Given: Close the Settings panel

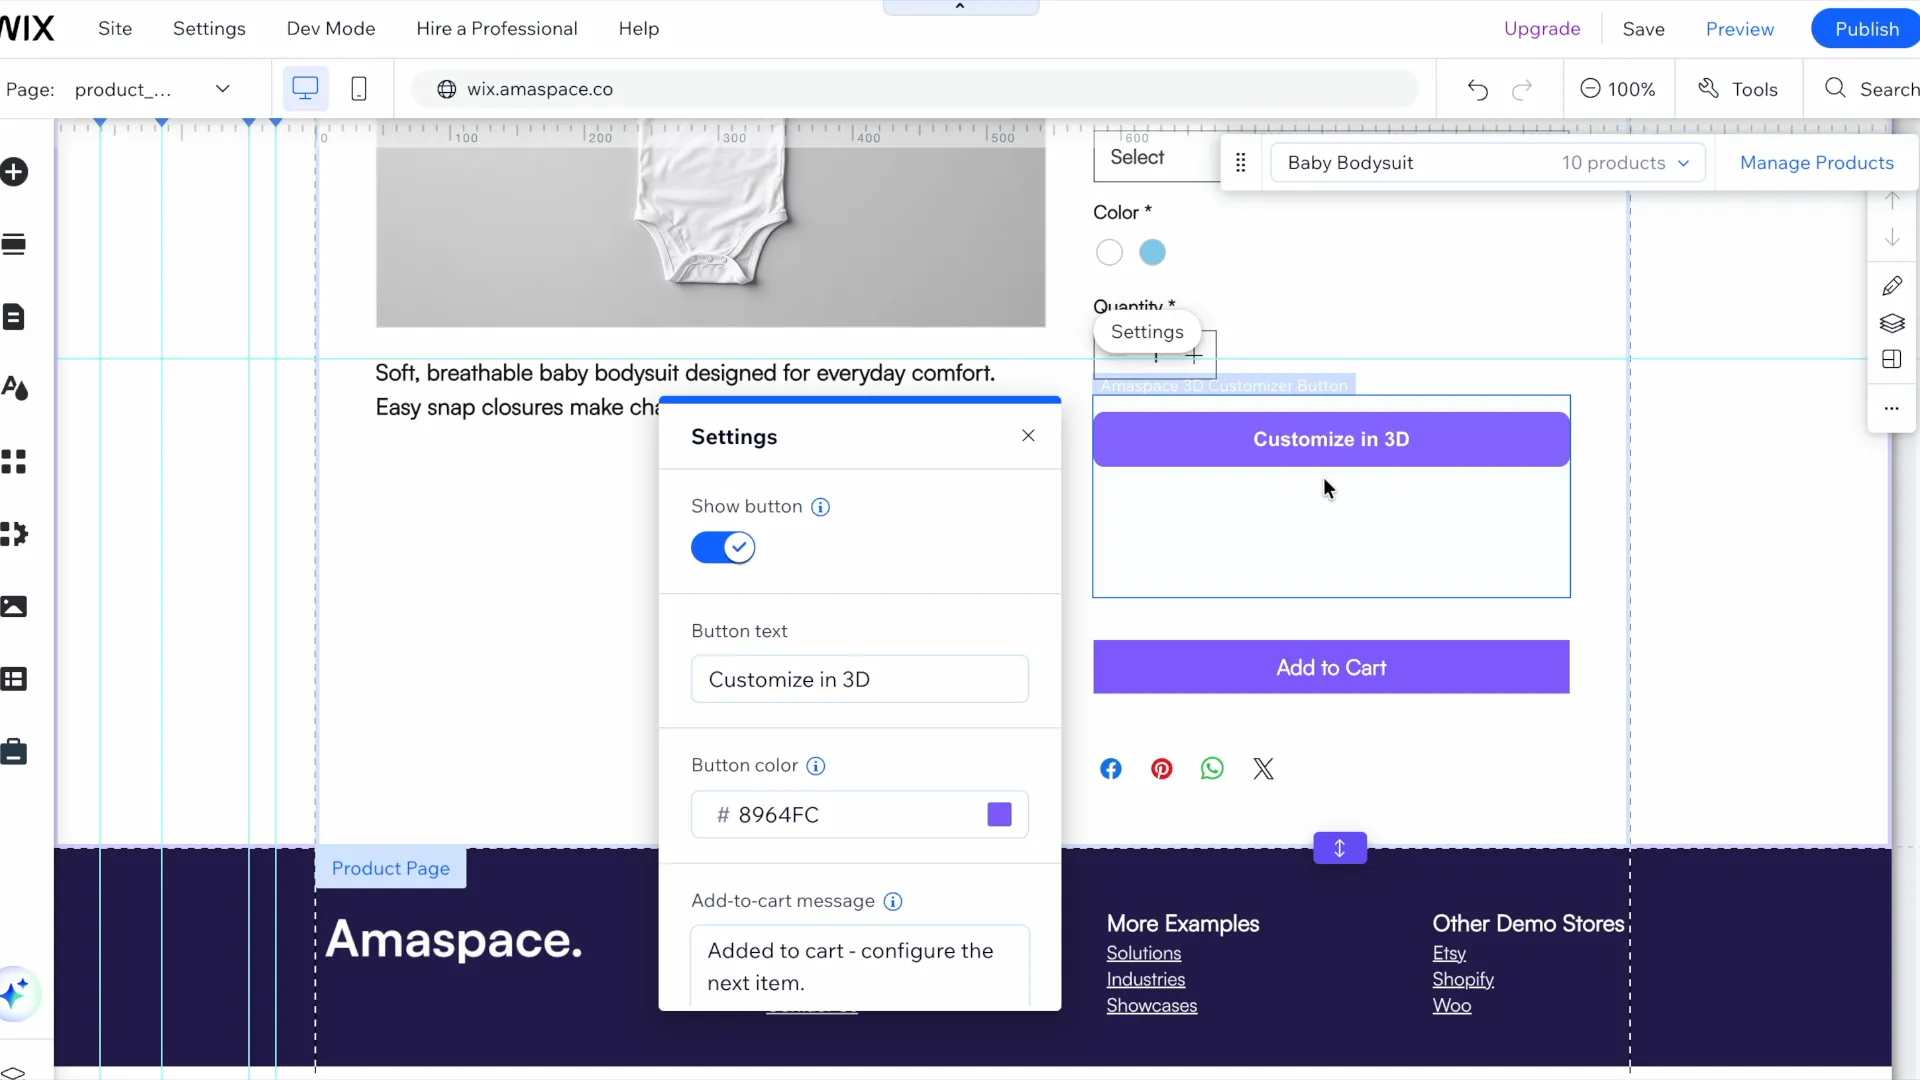Looking at the screenshot, I should [x=1028, y=436].
